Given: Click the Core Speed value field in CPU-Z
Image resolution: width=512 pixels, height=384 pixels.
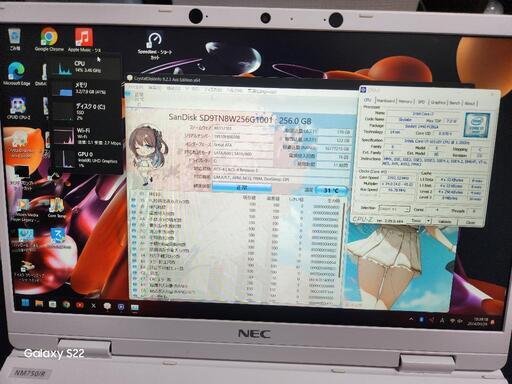Looking at the screenshot, I should (398, 178).
